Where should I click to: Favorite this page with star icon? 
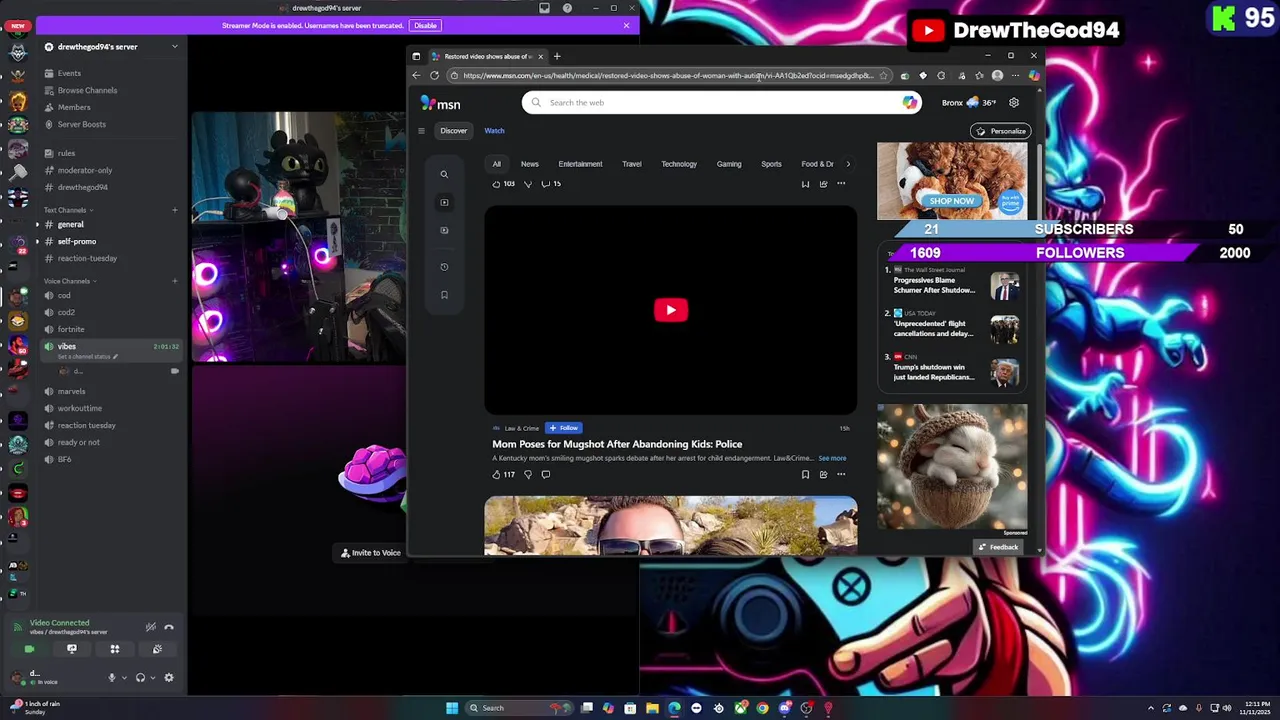pyautogui.click(x=883, y=76)
